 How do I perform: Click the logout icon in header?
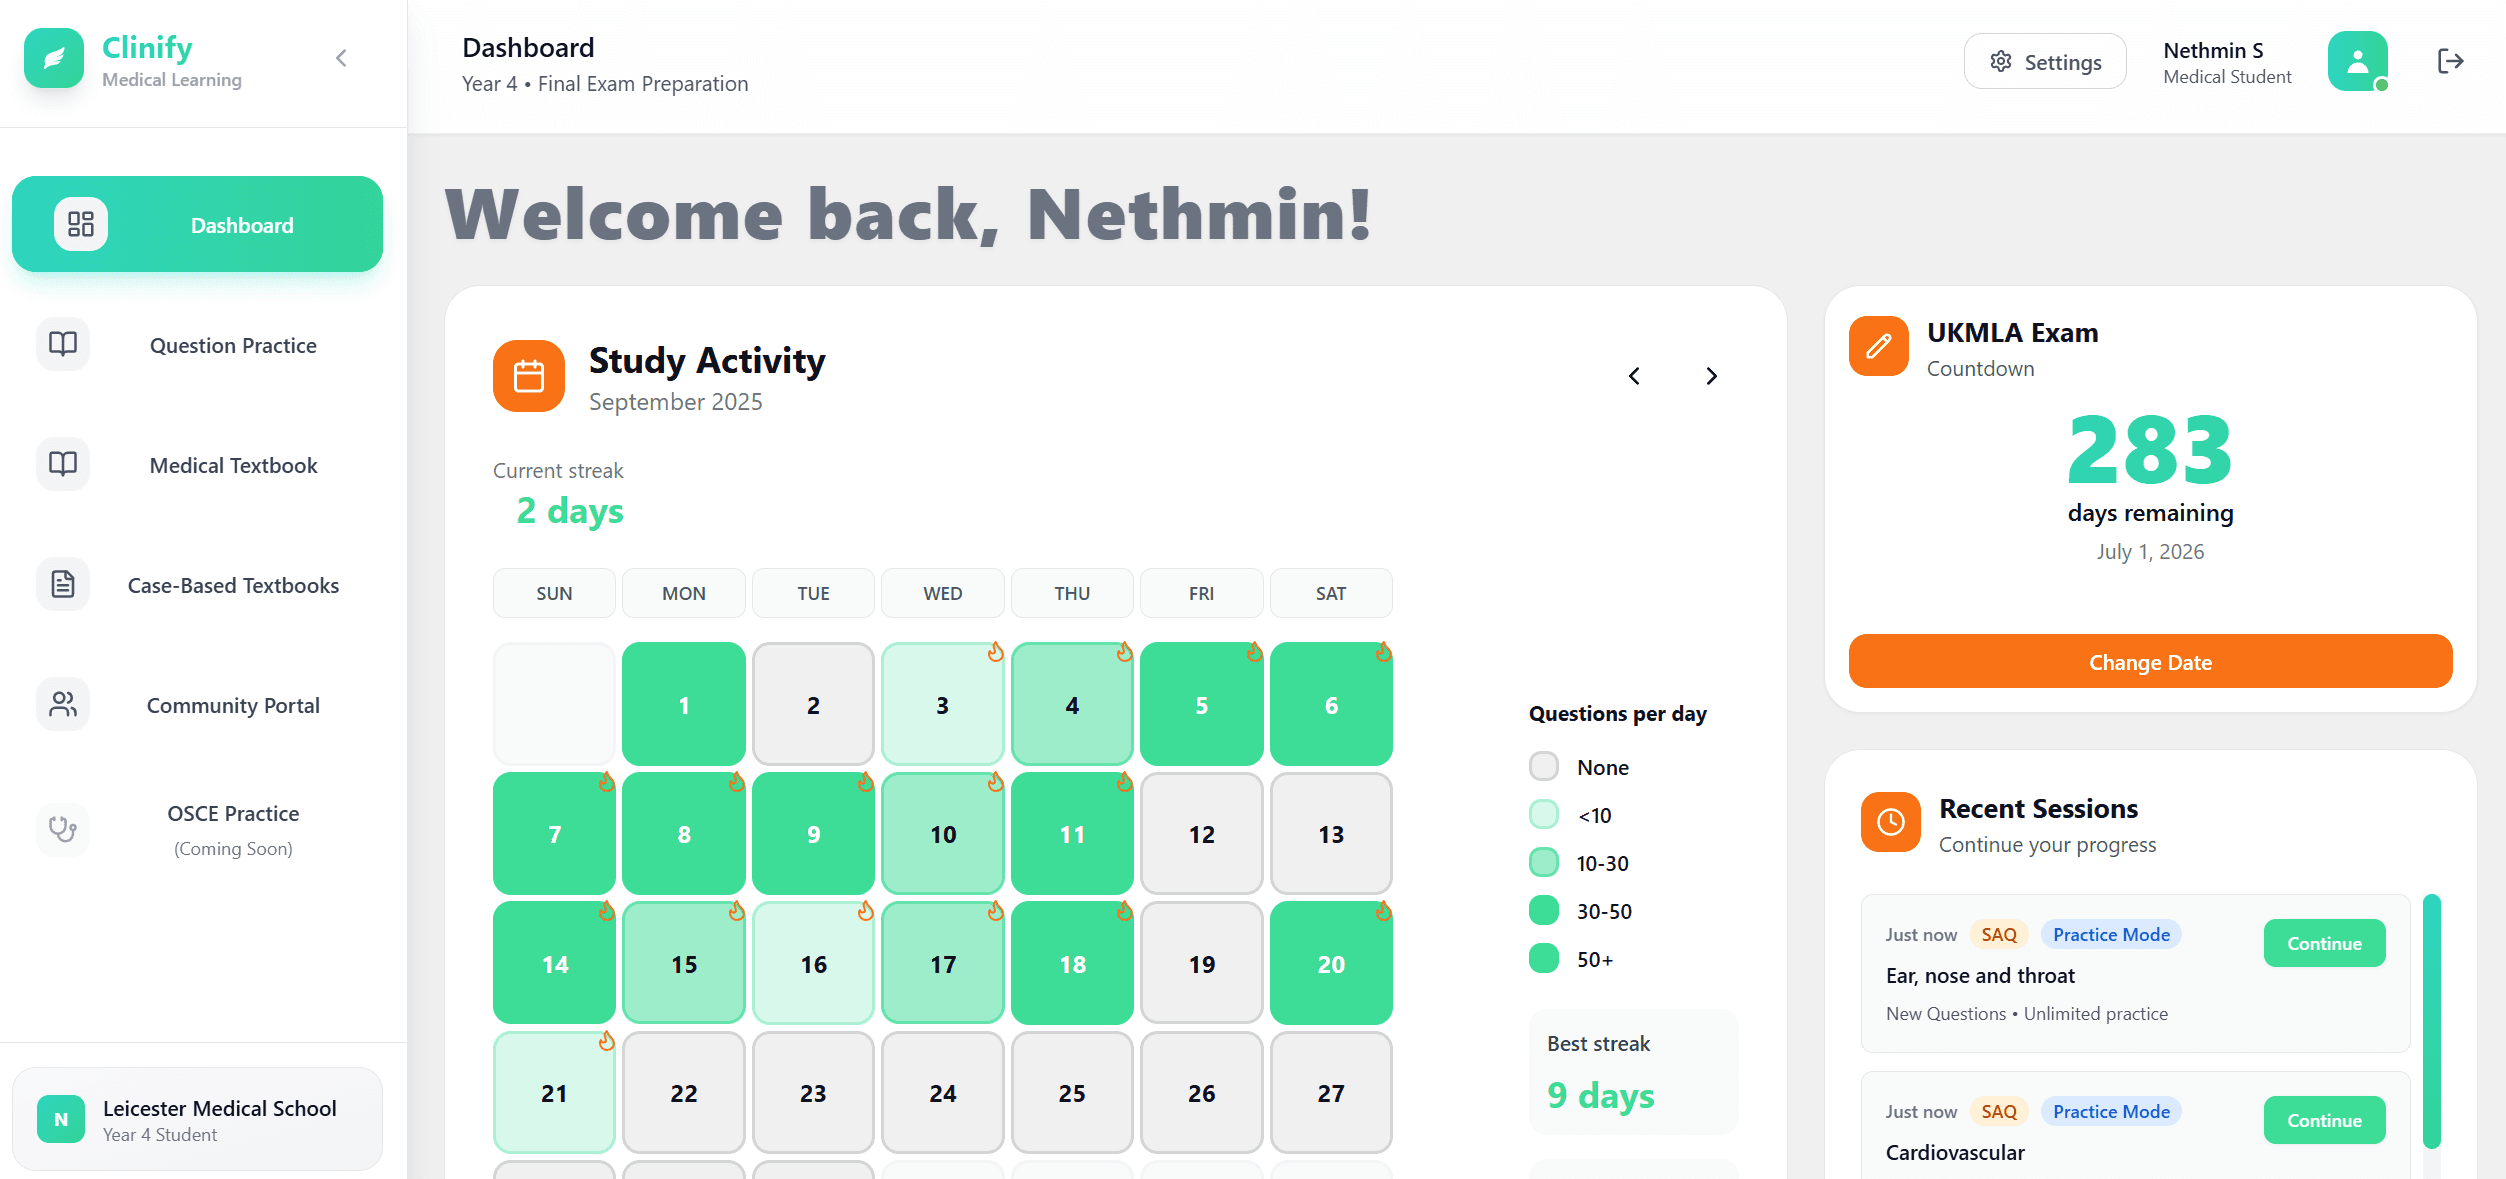pos(2450,62)
